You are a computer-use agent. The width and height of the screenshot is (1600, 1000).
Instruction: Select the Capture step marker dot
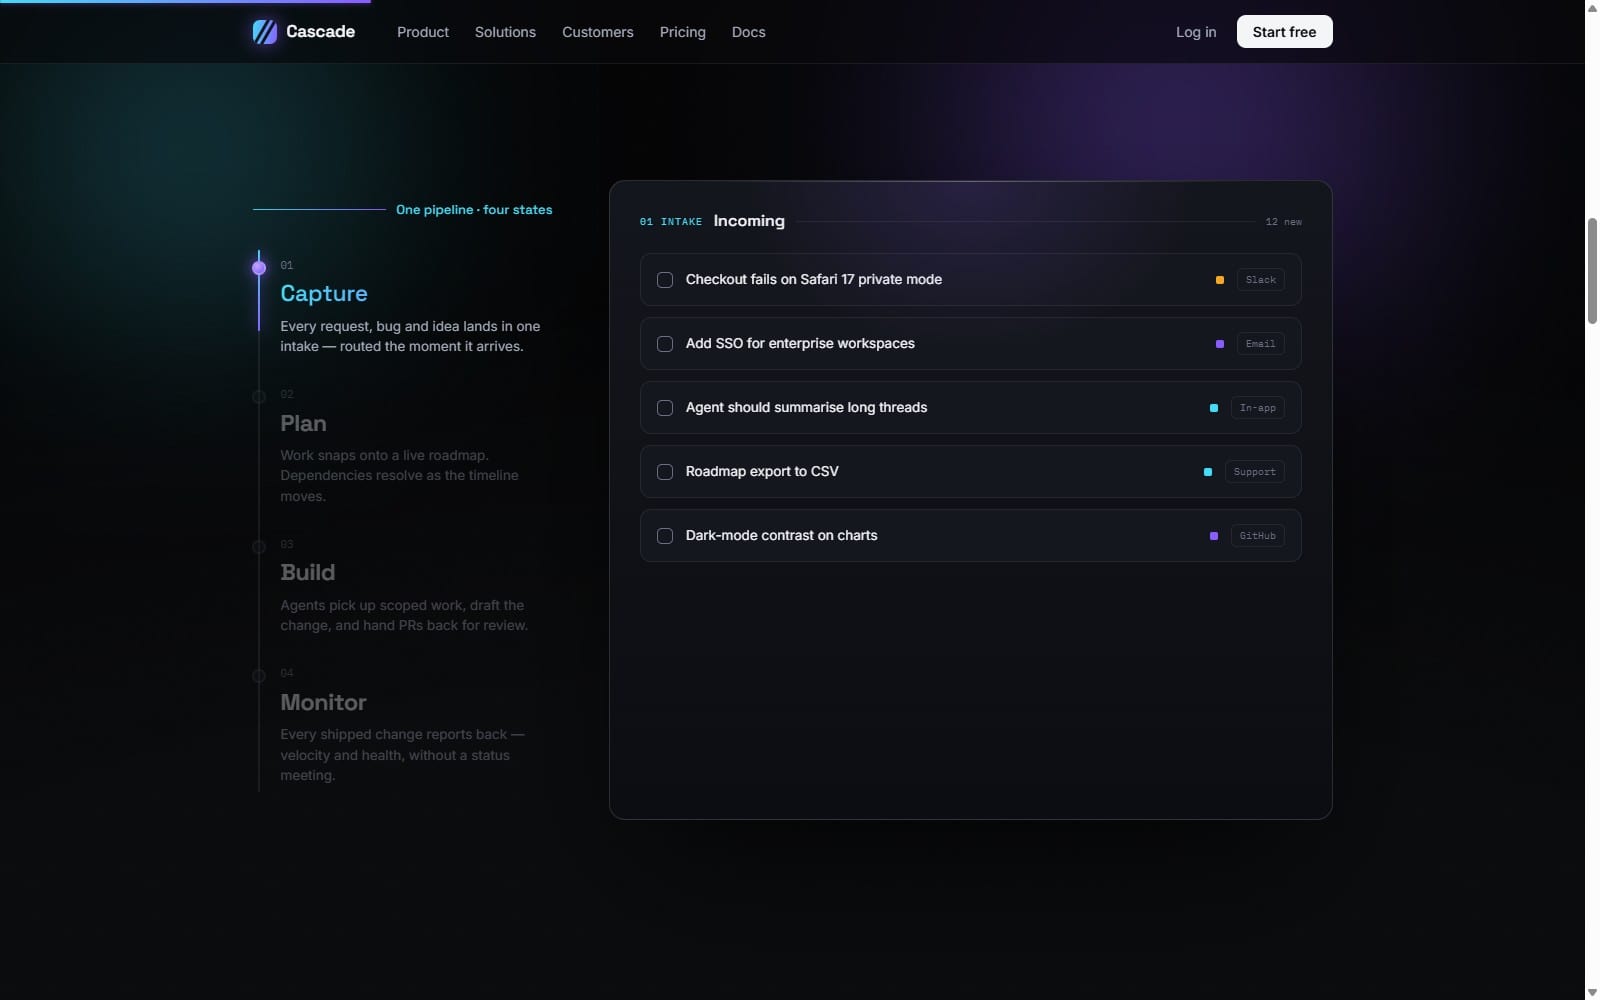pyautogui.click(x=259, y=267)
